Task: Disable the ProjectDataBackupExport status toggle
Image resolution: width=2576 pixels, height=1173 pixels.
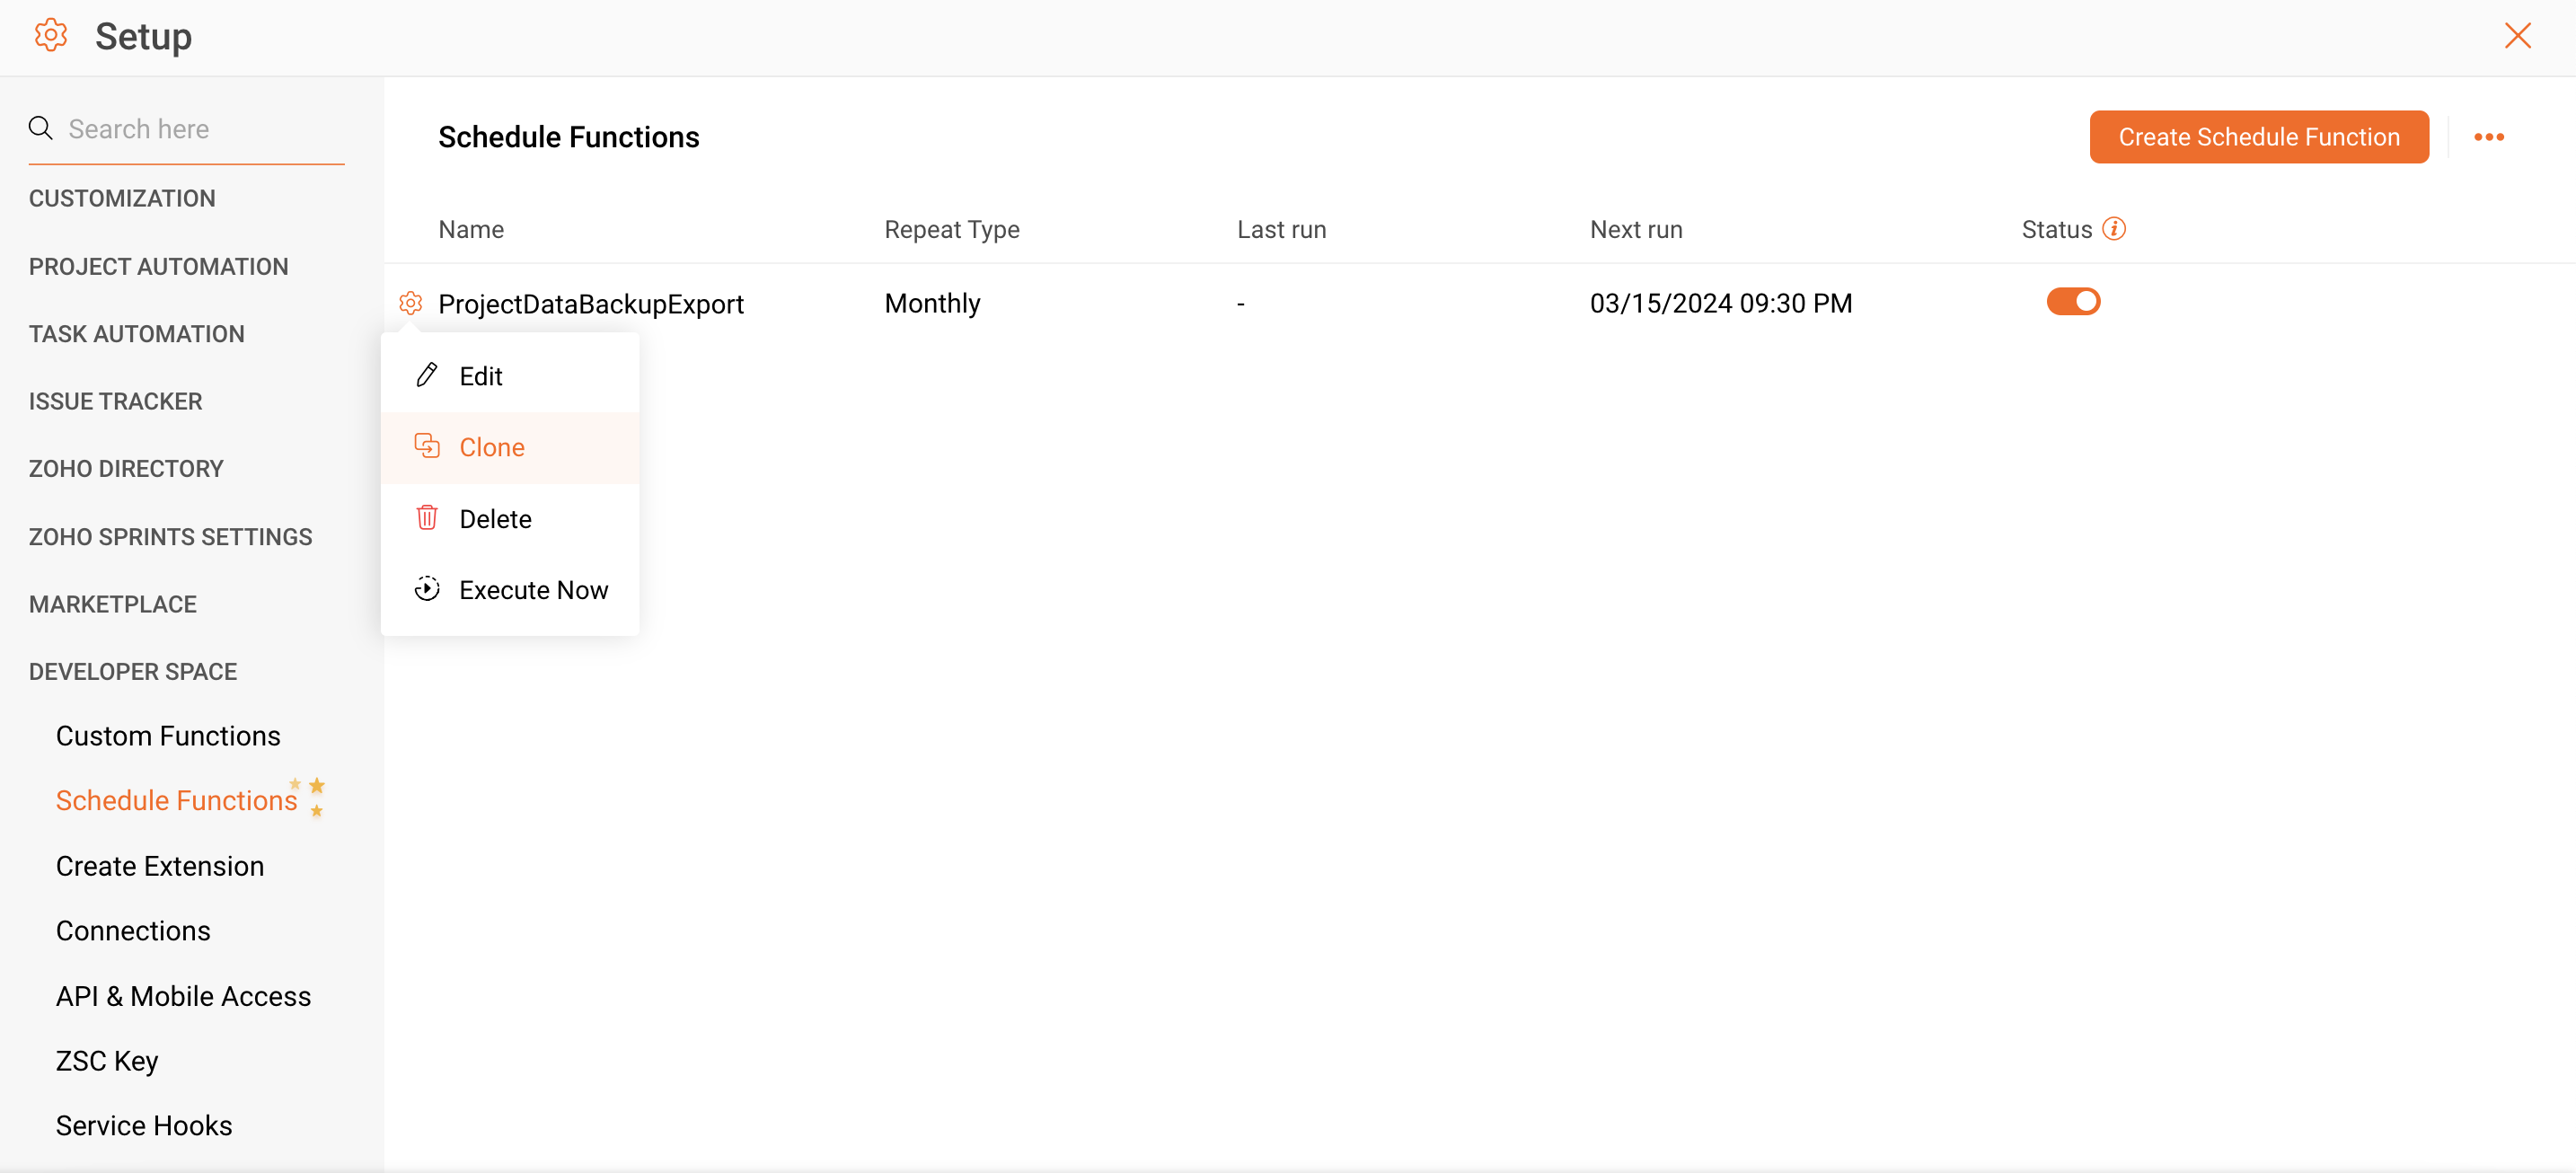Action: (x=2073, y=302)
